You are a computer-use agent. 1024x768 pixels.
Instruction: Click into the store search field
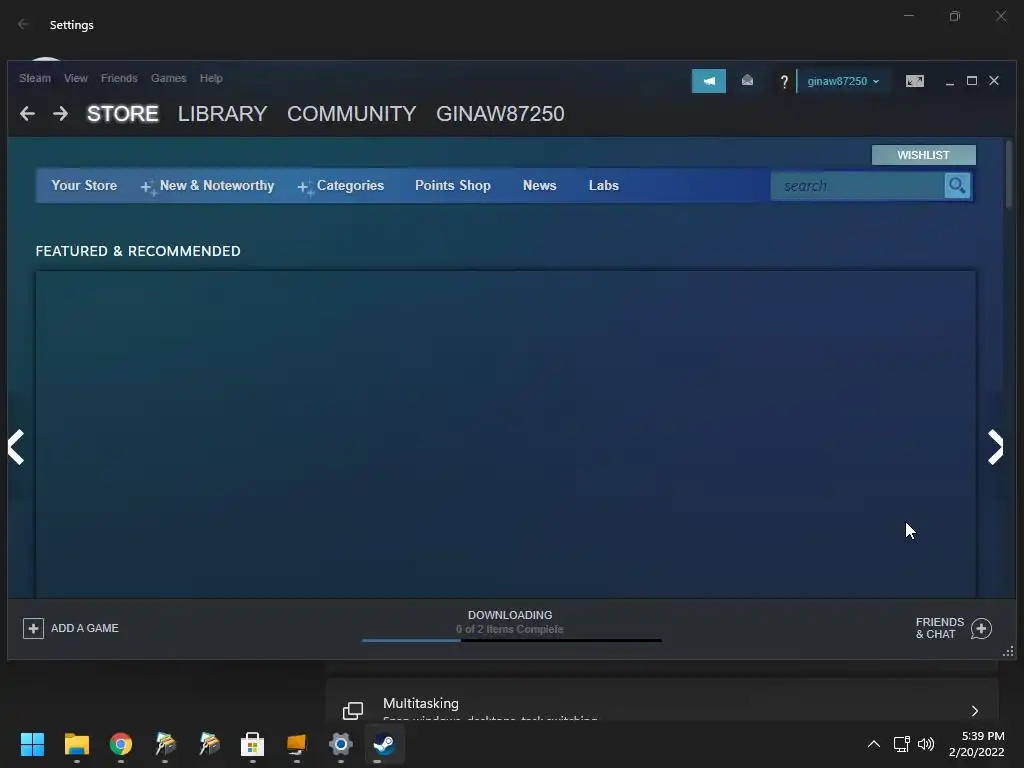[x=857, y=185]
